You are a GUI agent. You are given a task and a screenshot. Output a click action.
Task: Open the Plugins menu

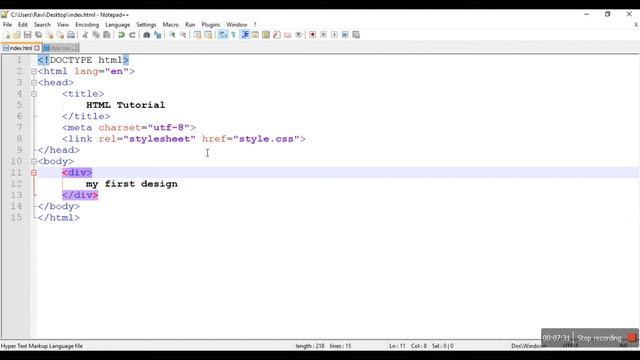211,25
